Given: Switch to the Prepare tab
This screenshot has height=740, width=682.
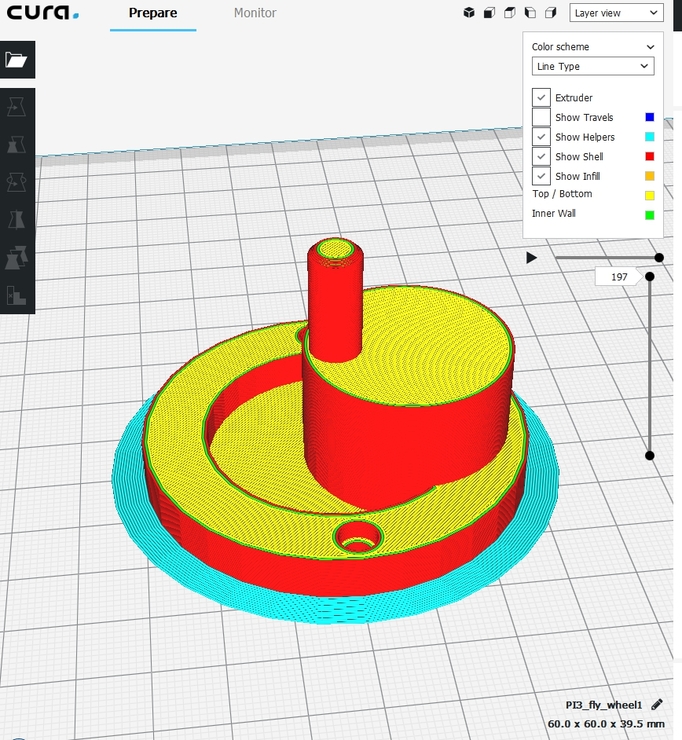Looking at the screenshot, I should pos(153,14).
